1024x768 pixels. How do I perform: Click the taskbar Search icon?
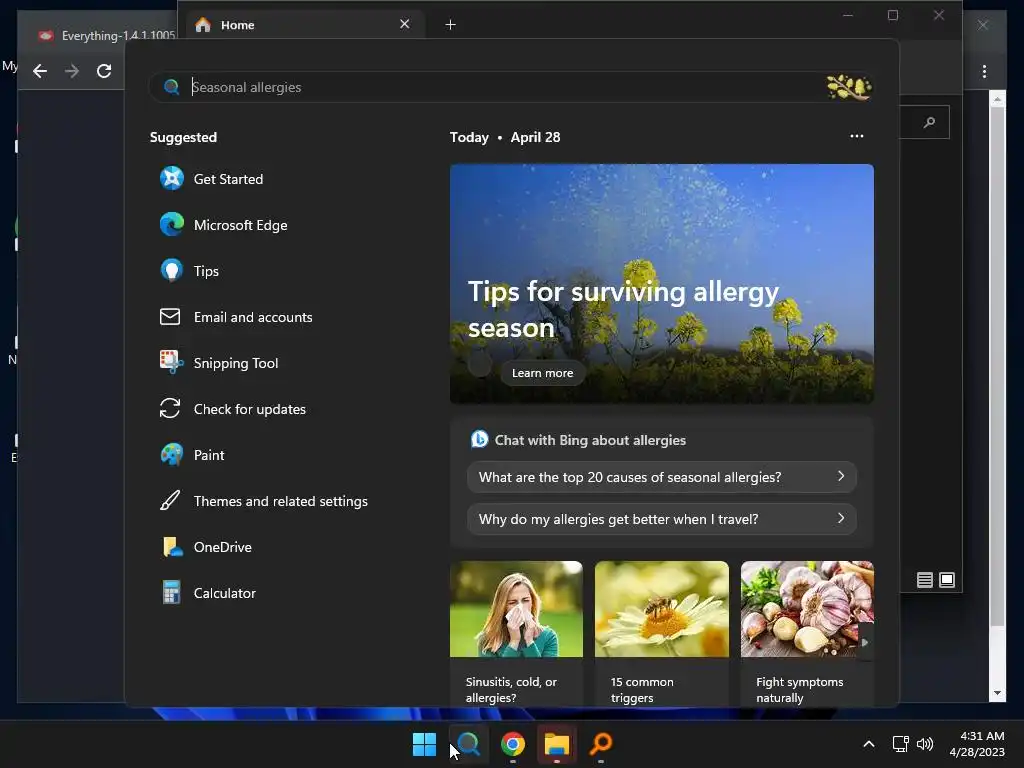pyautogui.click(x=468, y=744)
